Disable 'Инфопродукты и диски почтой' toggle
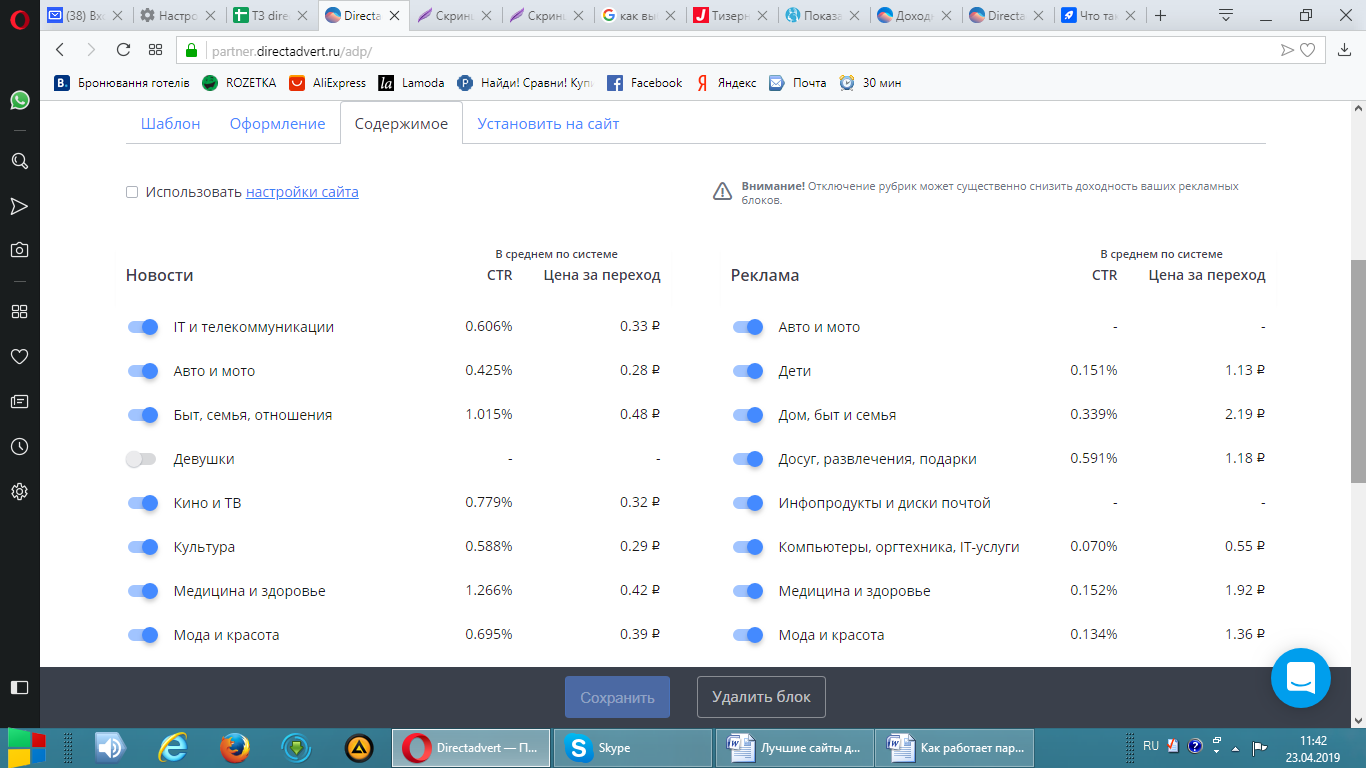Viewport: 1366px width, 768px height. (748, 503)
